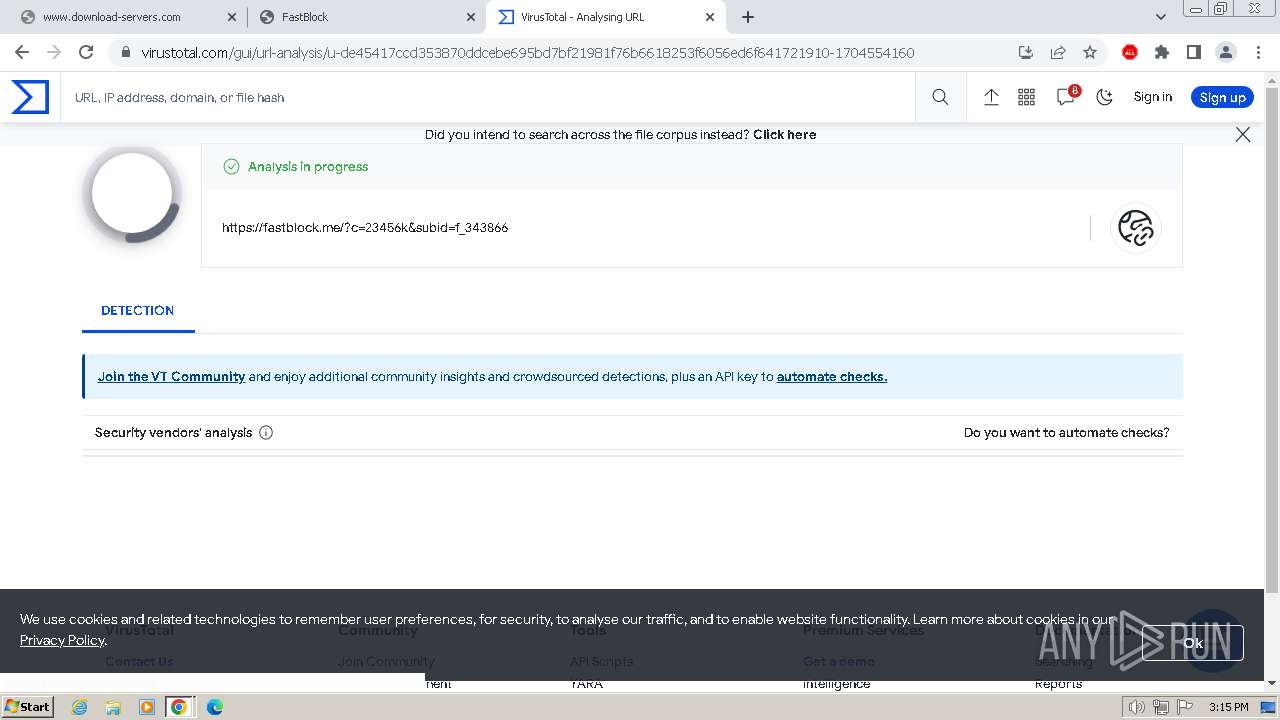Open File Explorer from taskbar
This screenshot has width=1280, height=720.
(x=113, y=707)
